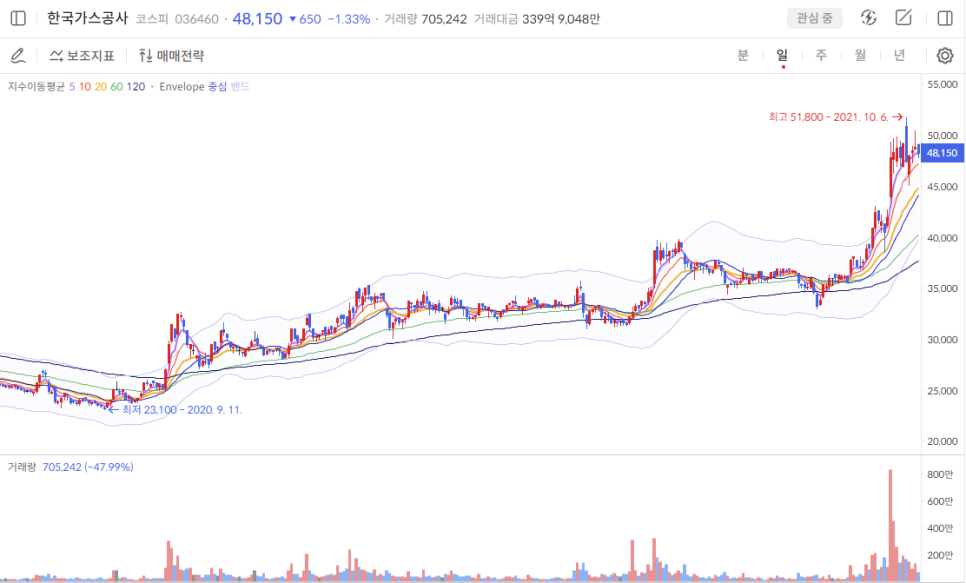
Task: Open 매매전략 trading strategy menu
Action: tap(171, 56)
